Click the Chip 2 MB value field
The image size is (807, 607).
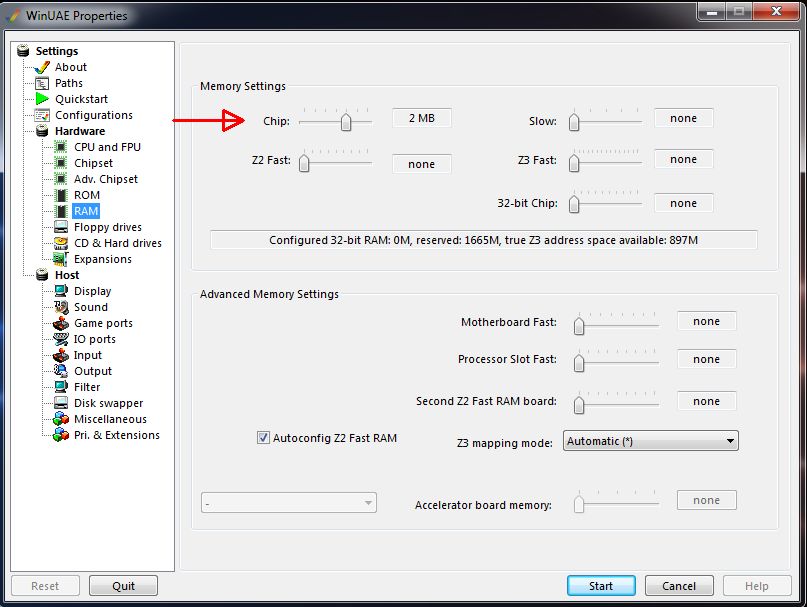tap(421, 118)
